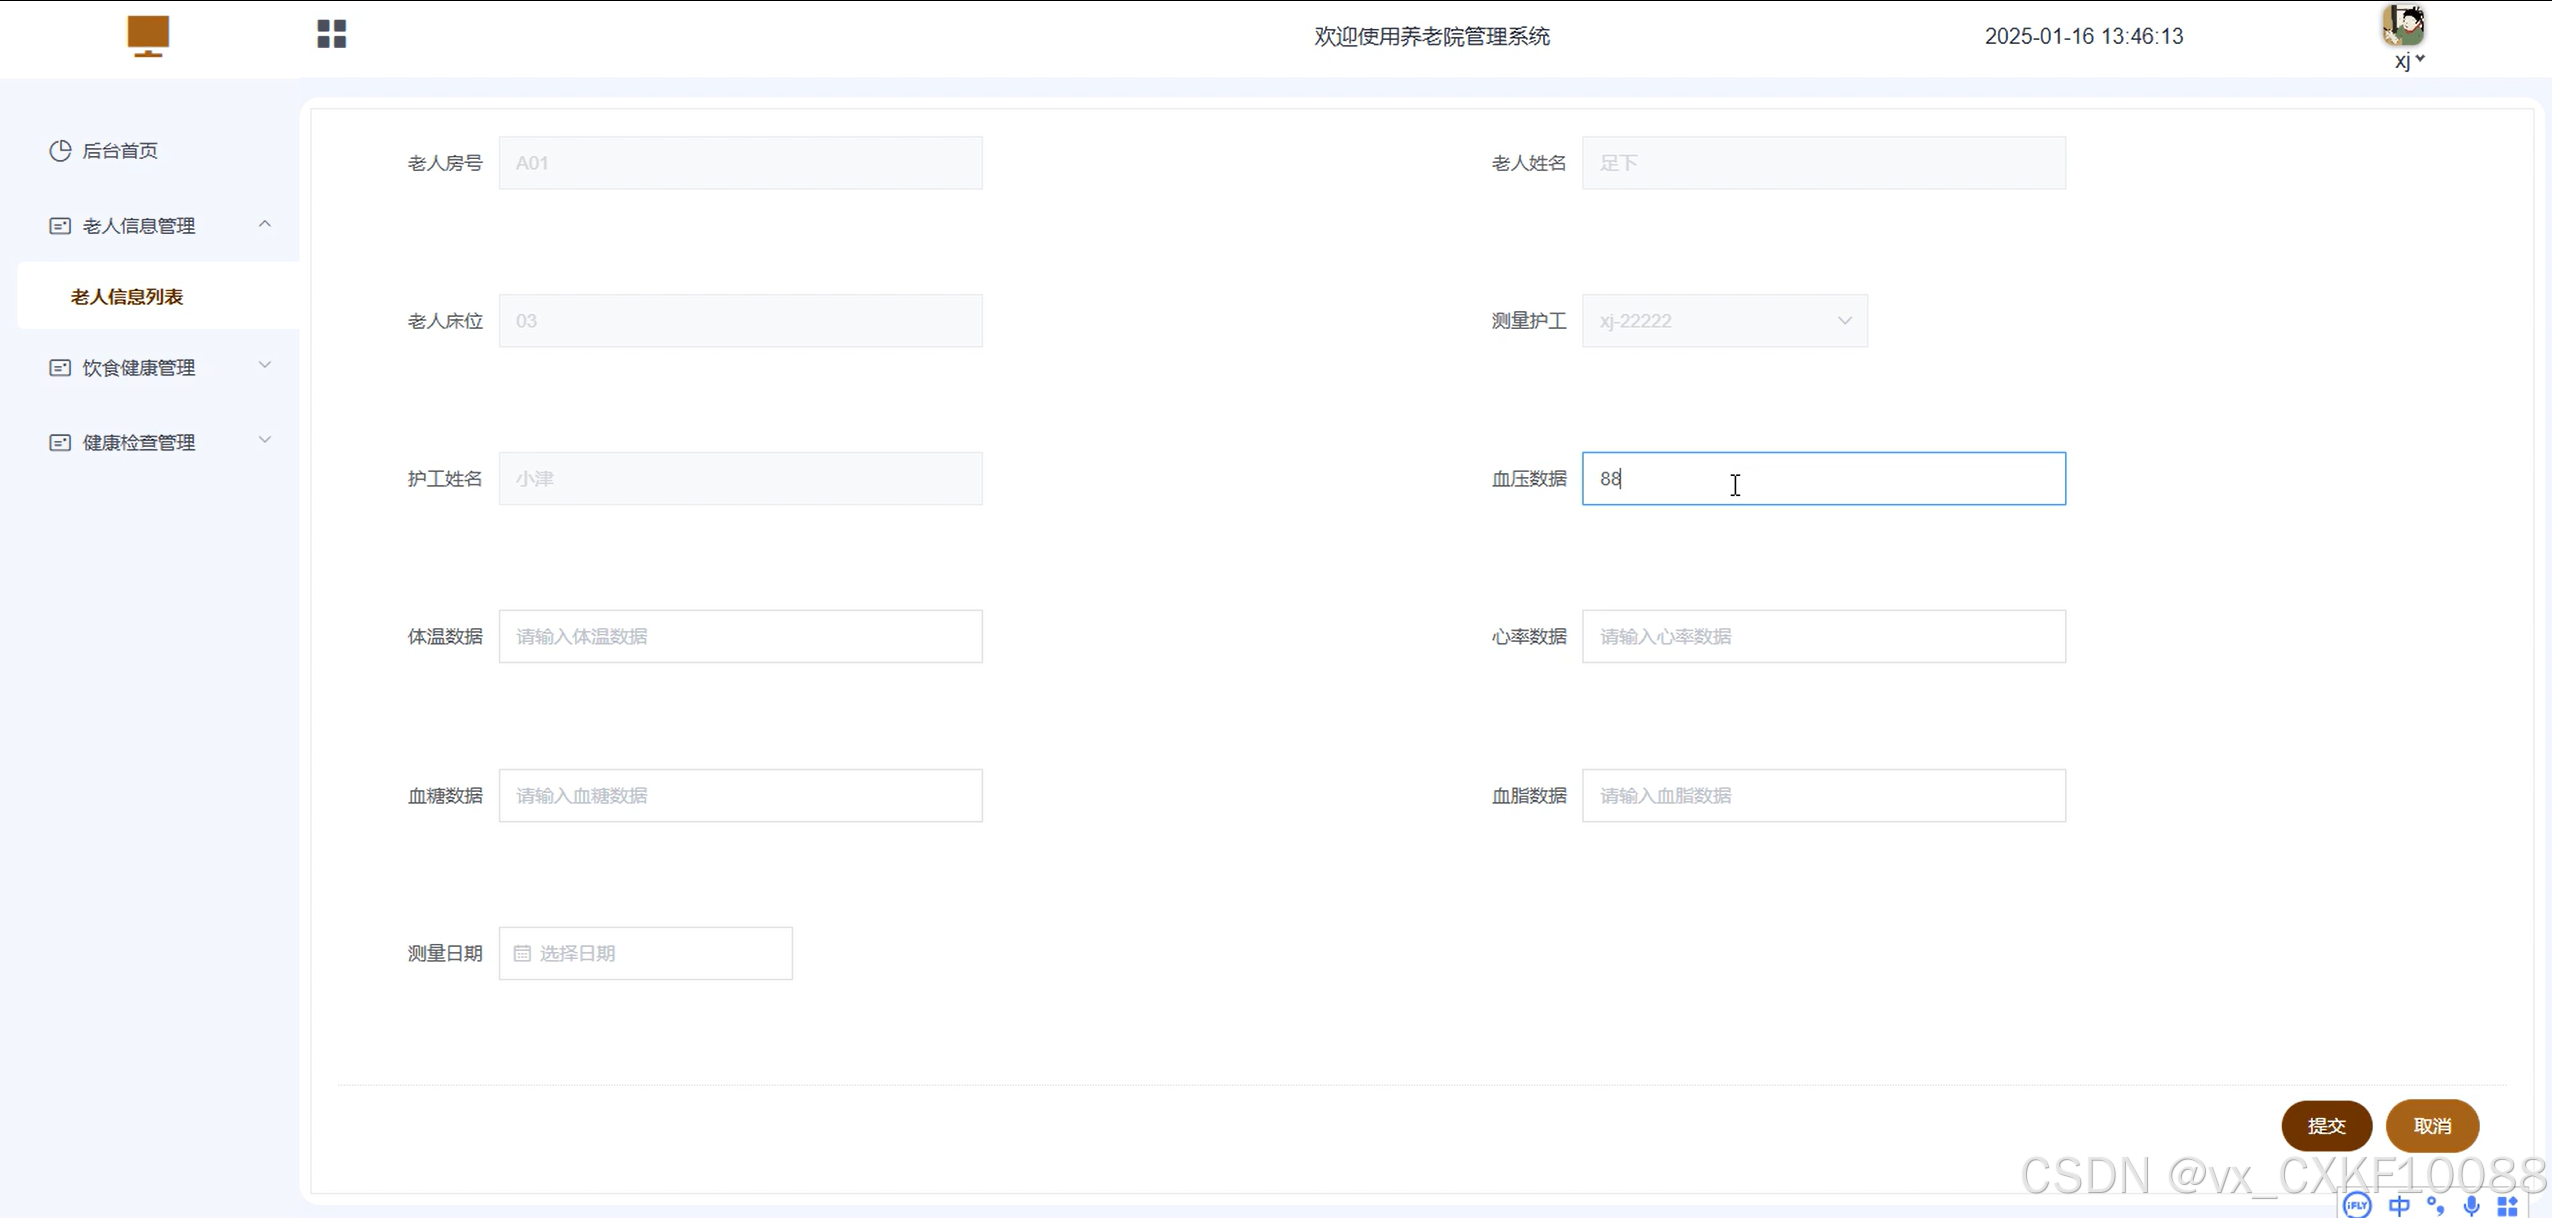Image resolution: width=2552 pixels, height=1218 pixels.
Task: Select 老人信息列表 in the sidebar
Action: pyautogui.click(x=127, y=297)
